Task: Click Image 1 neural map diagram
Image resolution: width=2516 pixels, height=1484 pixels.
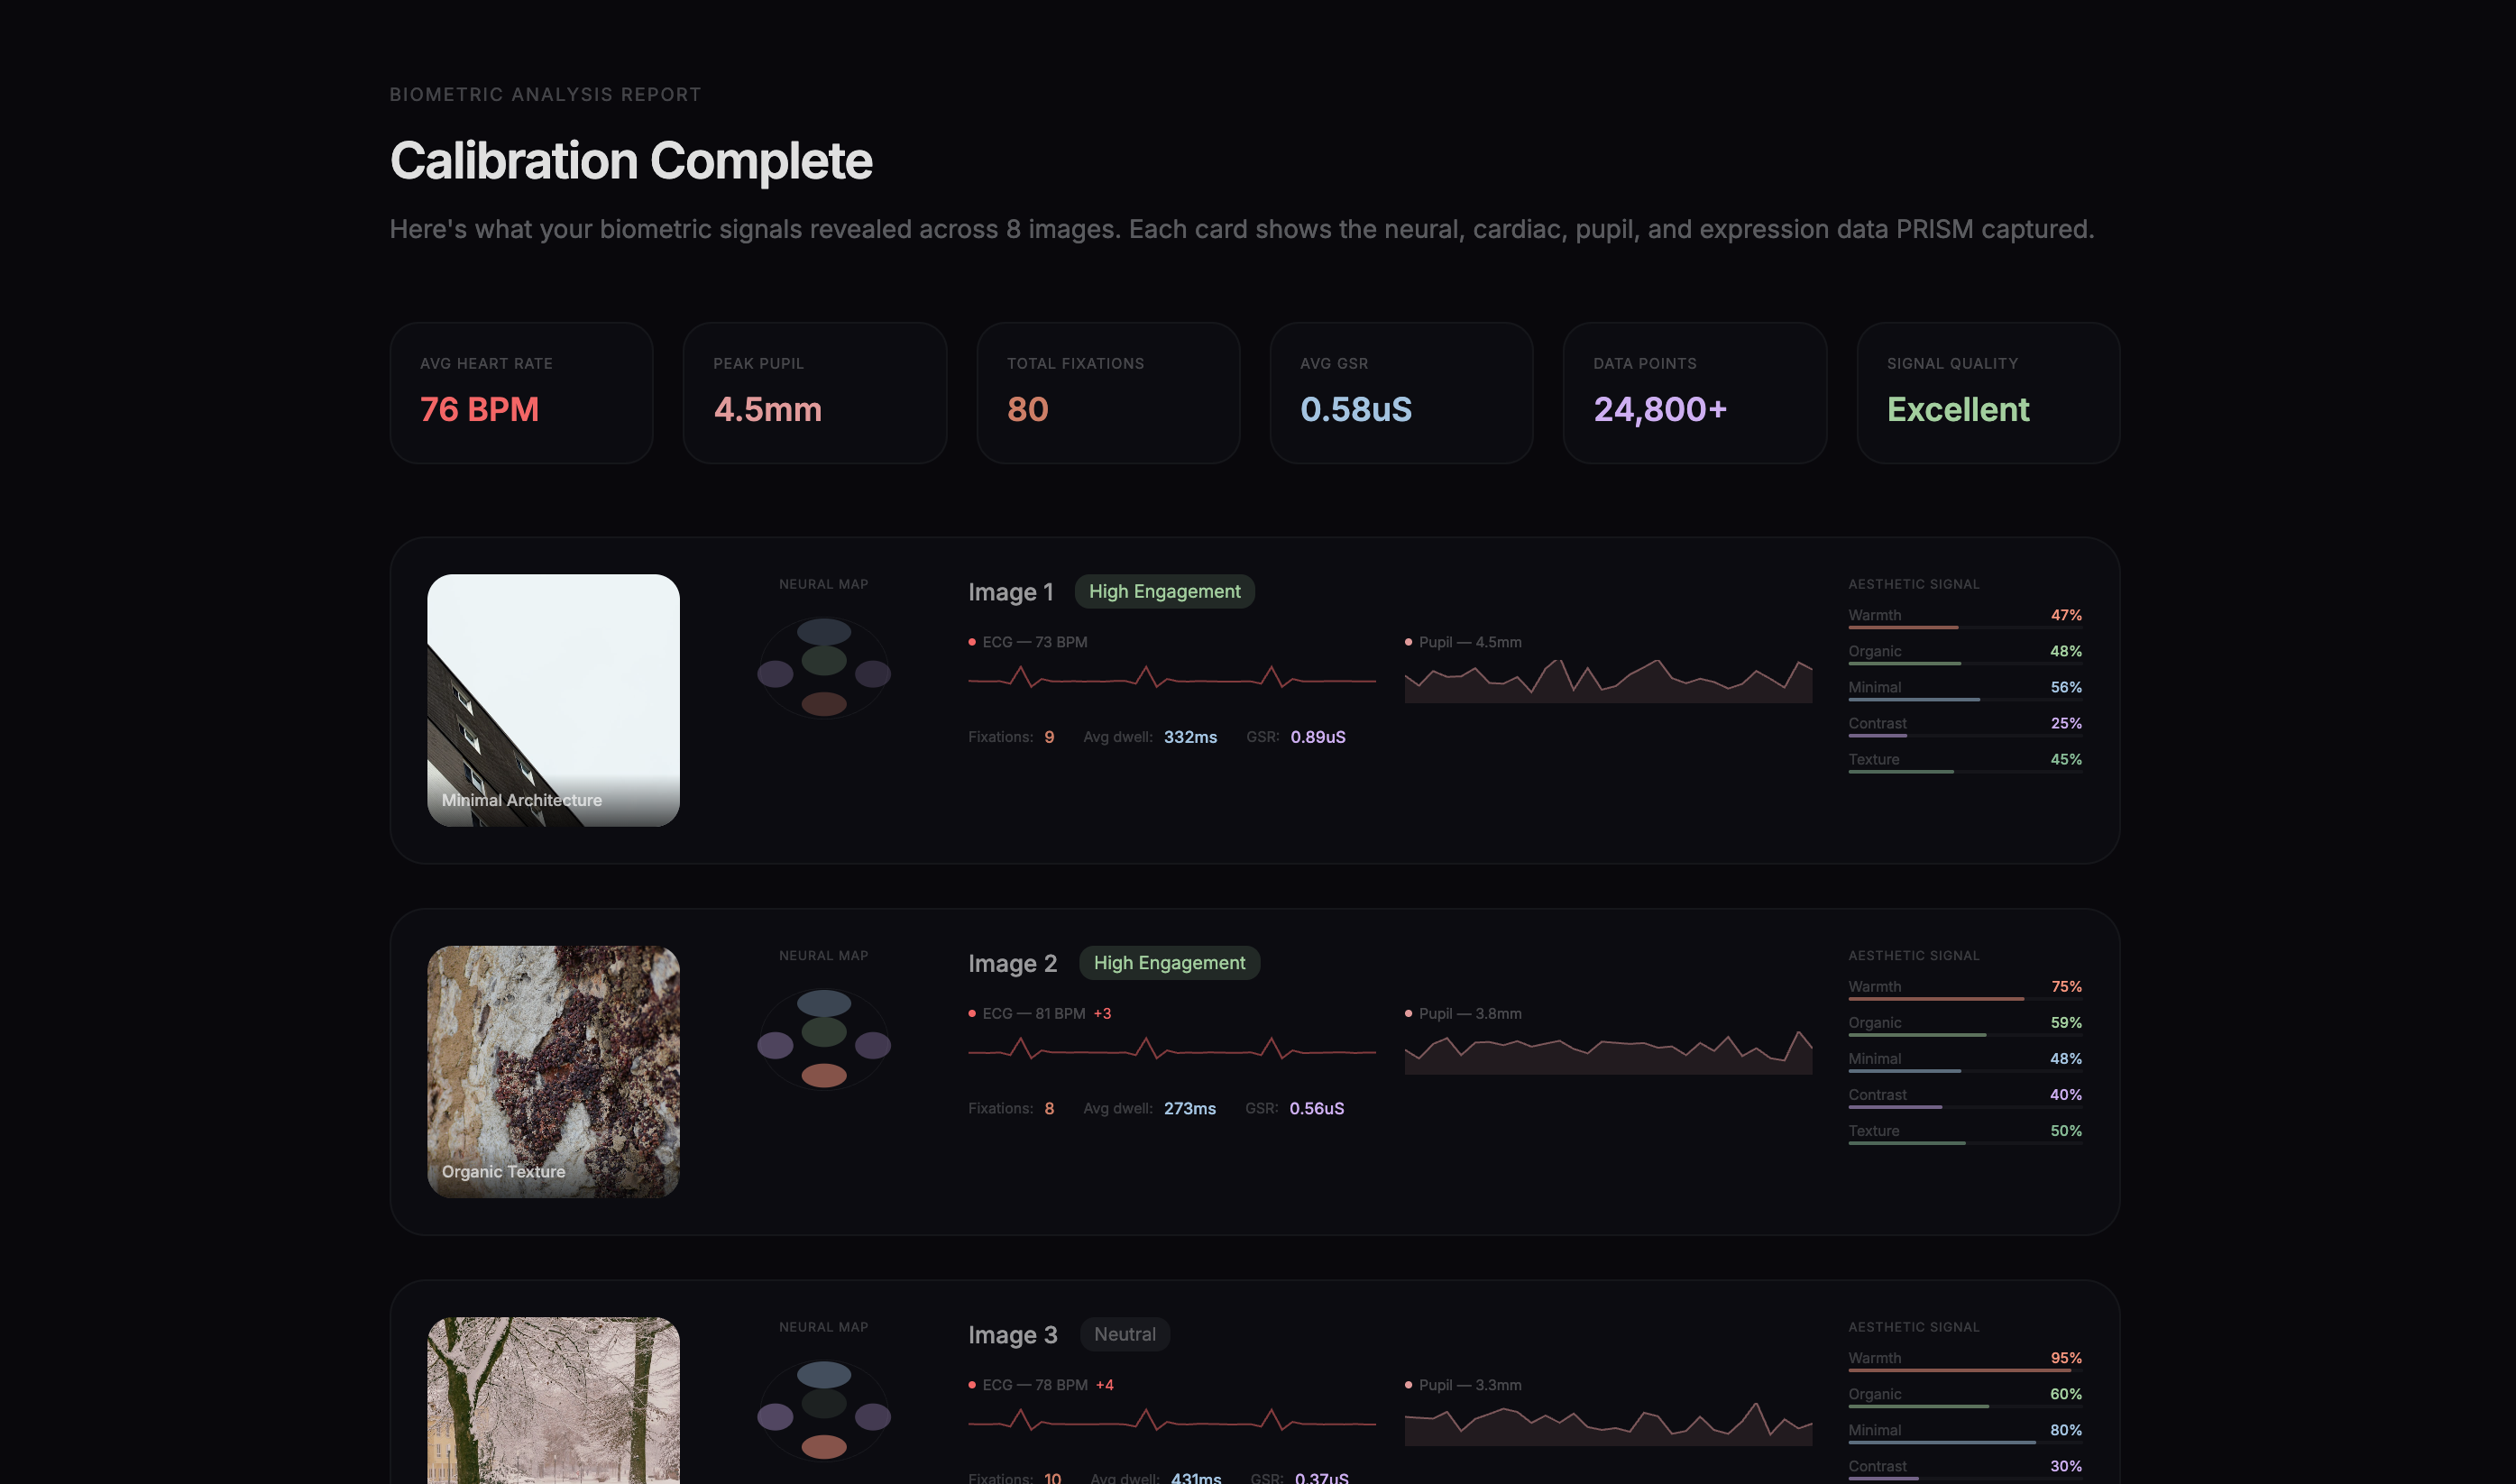Action: coord(823,667)
